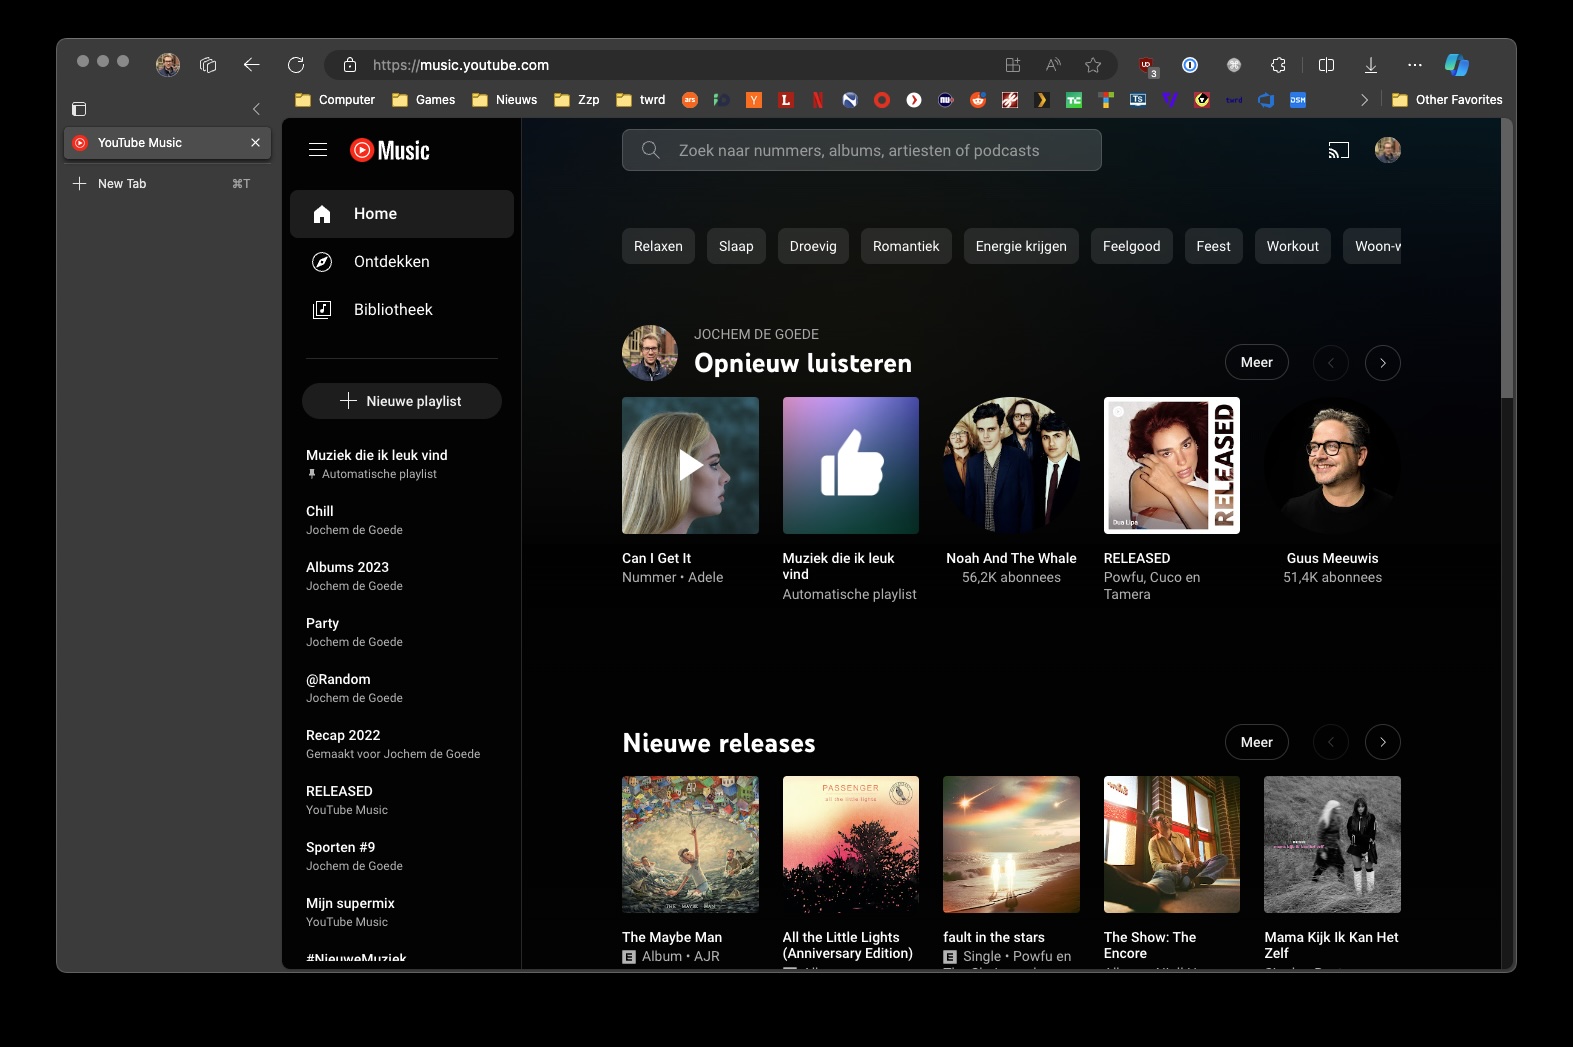Open Ontdekken in the sidebar
Screen dimensions: 1573x1047
tap(402, 262)
